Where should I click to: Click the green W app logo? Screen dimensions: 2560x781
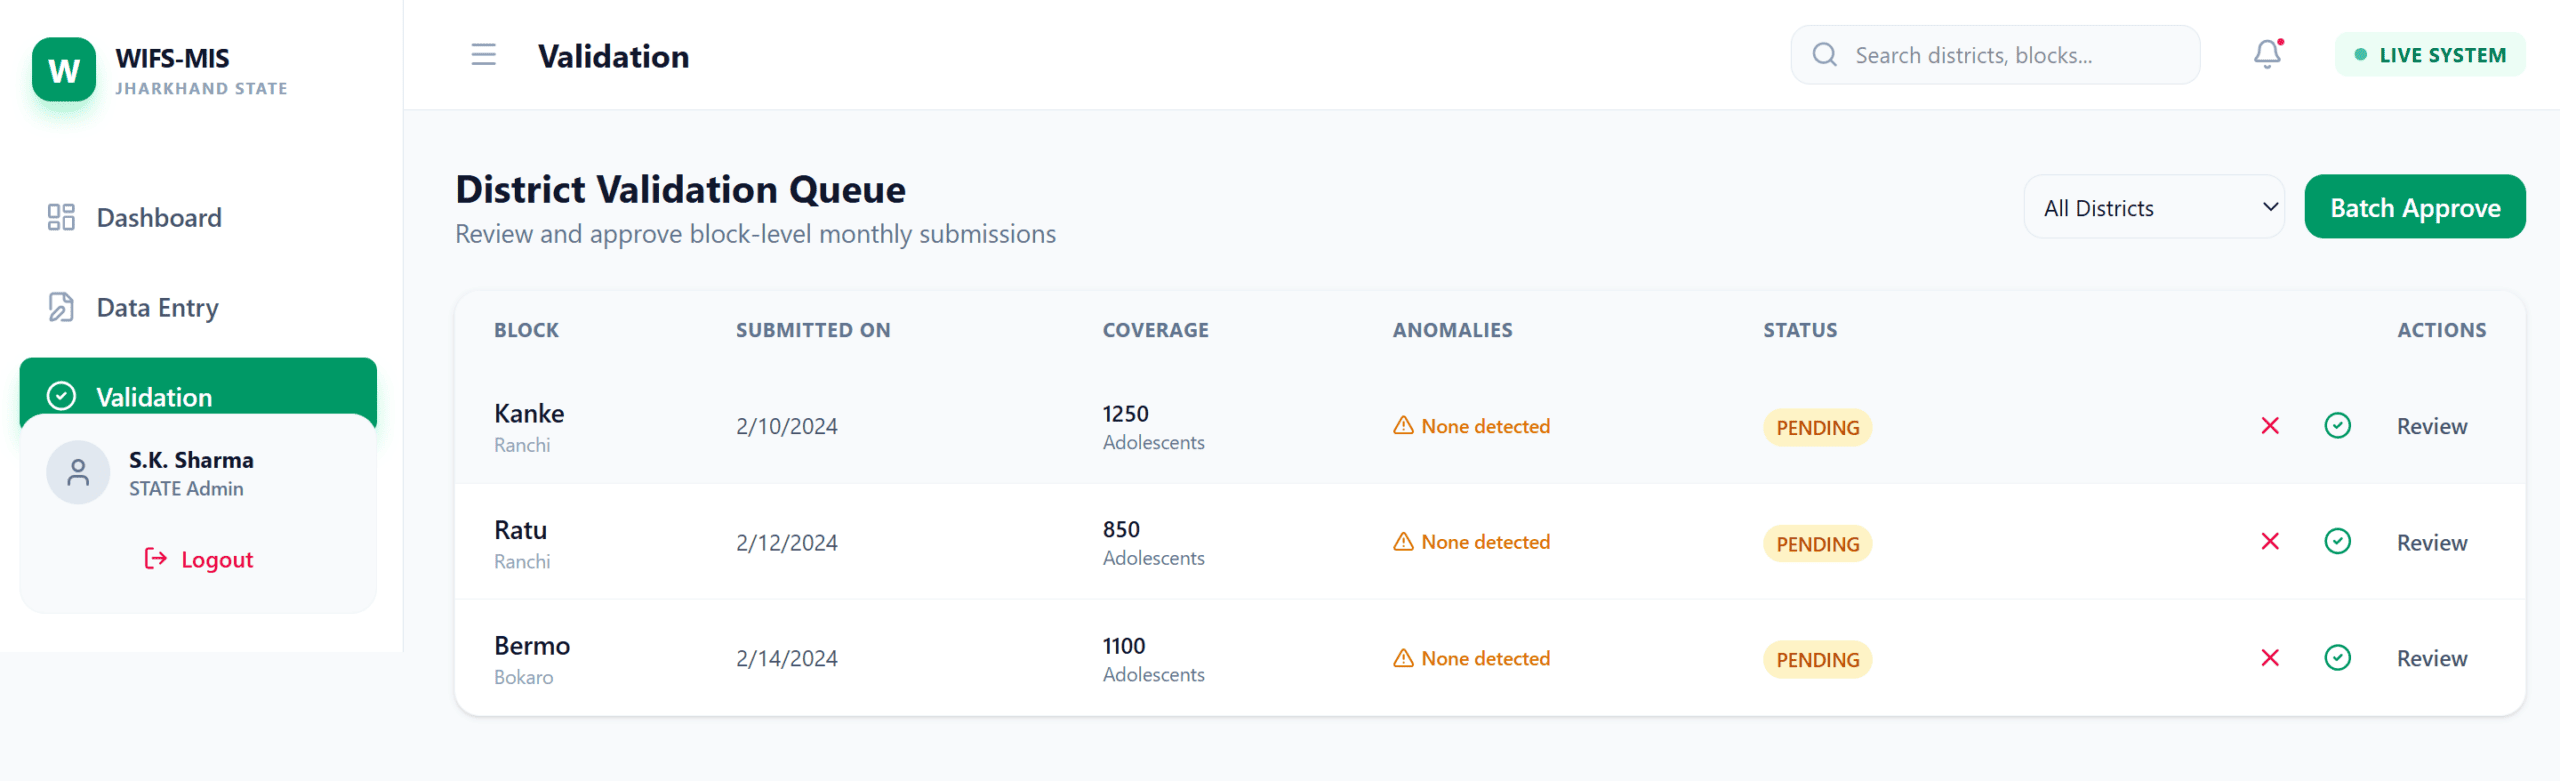64,70
